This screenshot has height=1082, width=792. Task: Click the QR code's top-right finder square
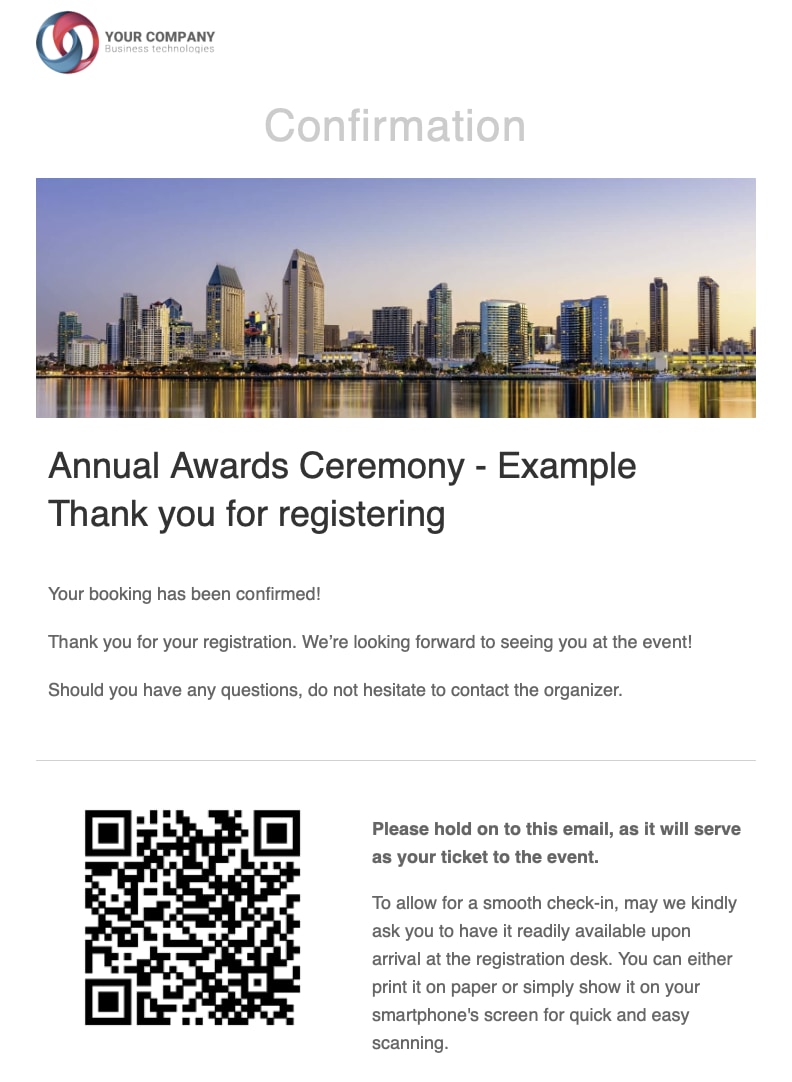tap(275, 835)
